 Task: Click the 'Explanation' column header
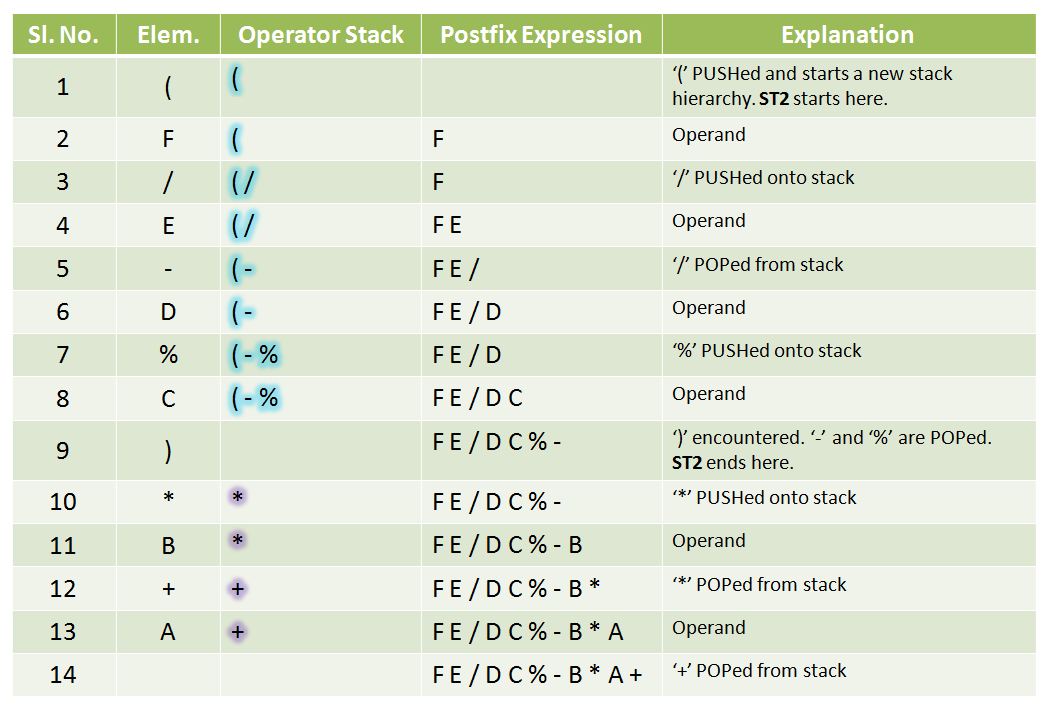pos(848,35)
